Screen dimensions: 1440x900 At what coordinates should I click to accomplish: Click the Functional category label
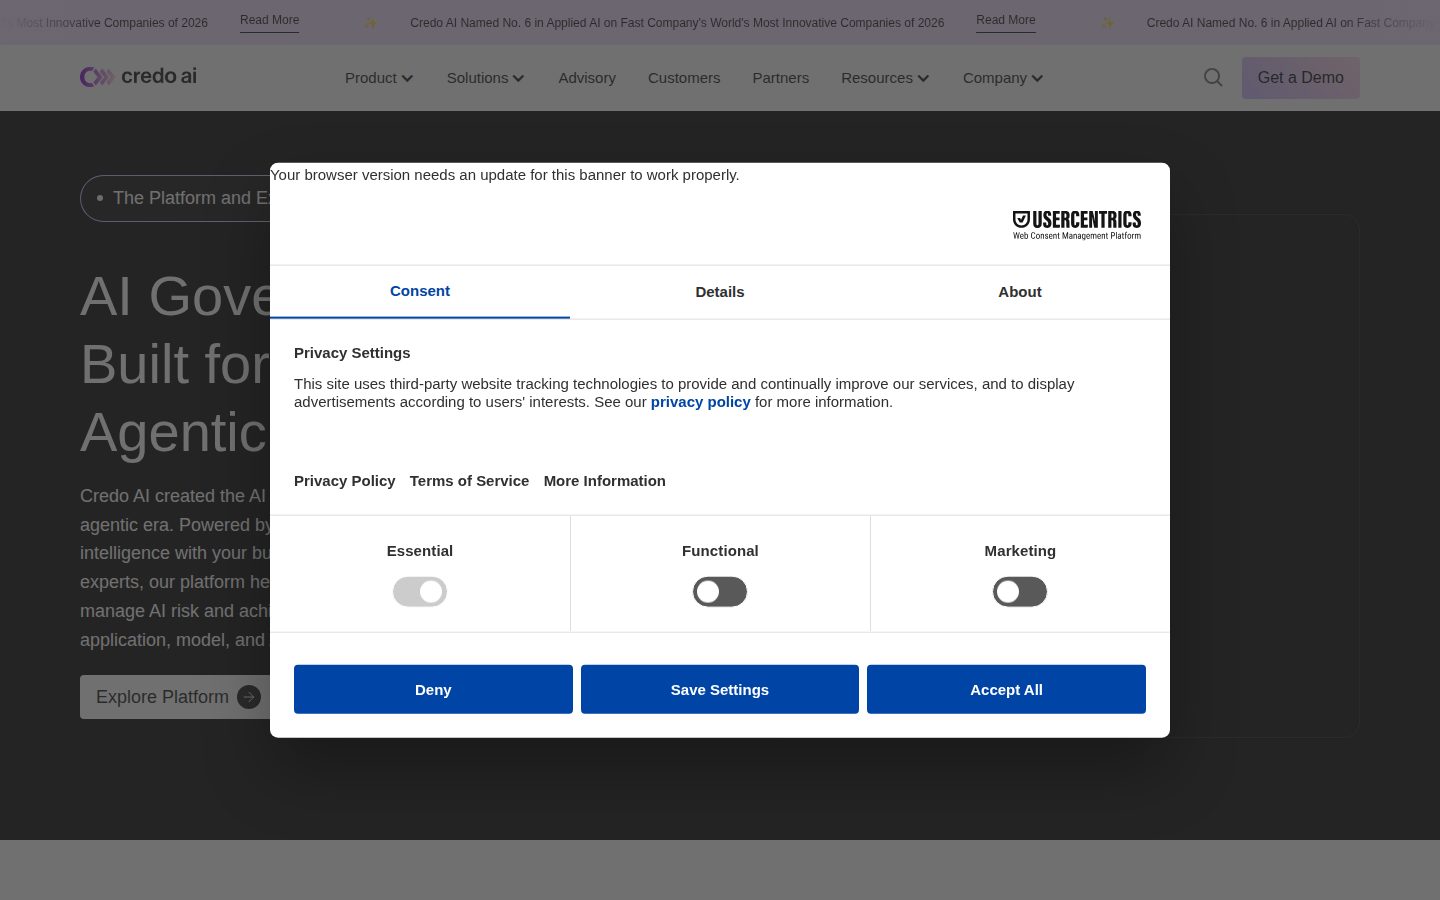pos(720,551)
